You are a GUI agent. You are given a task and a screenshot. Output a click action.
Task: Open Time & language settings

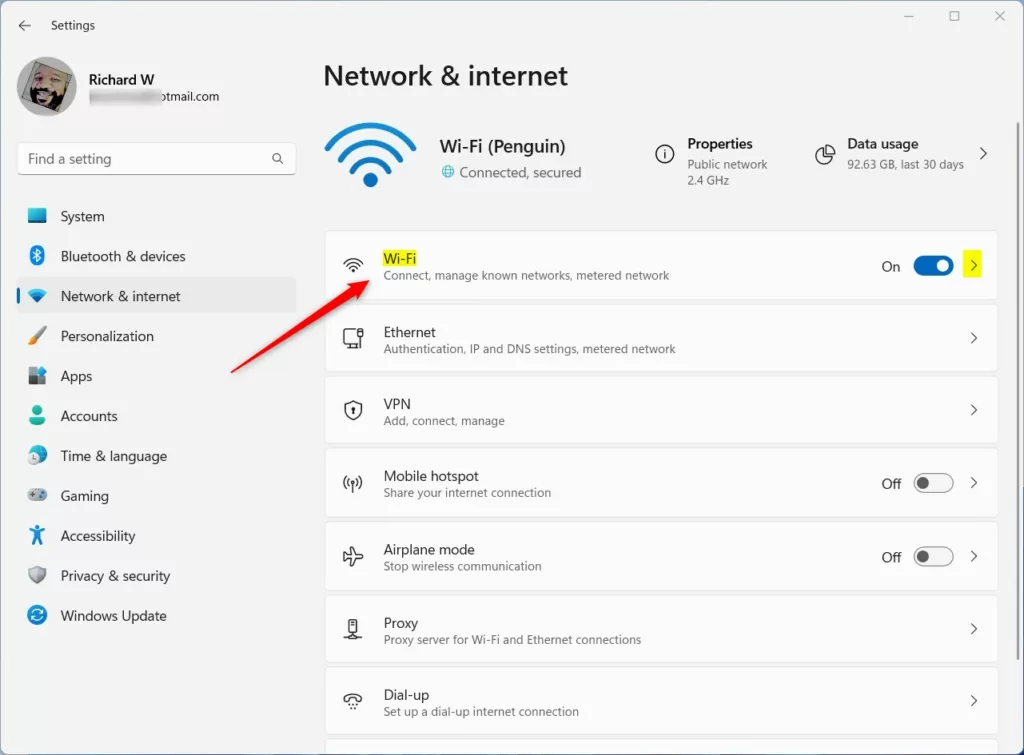tap(157, 456)
